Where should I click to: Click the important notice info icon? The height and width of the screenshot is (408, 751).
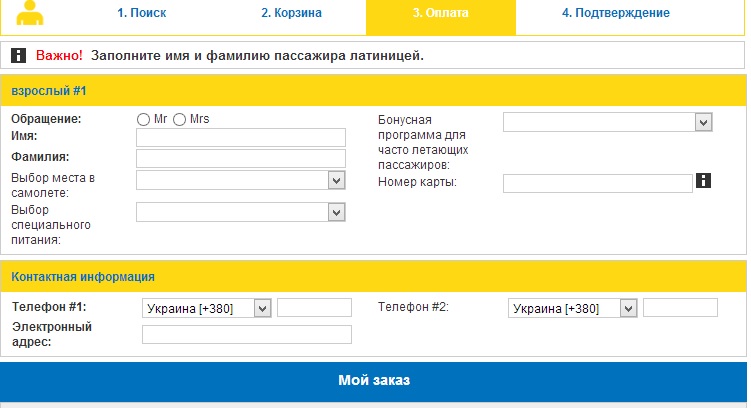(x=18, y=55)
